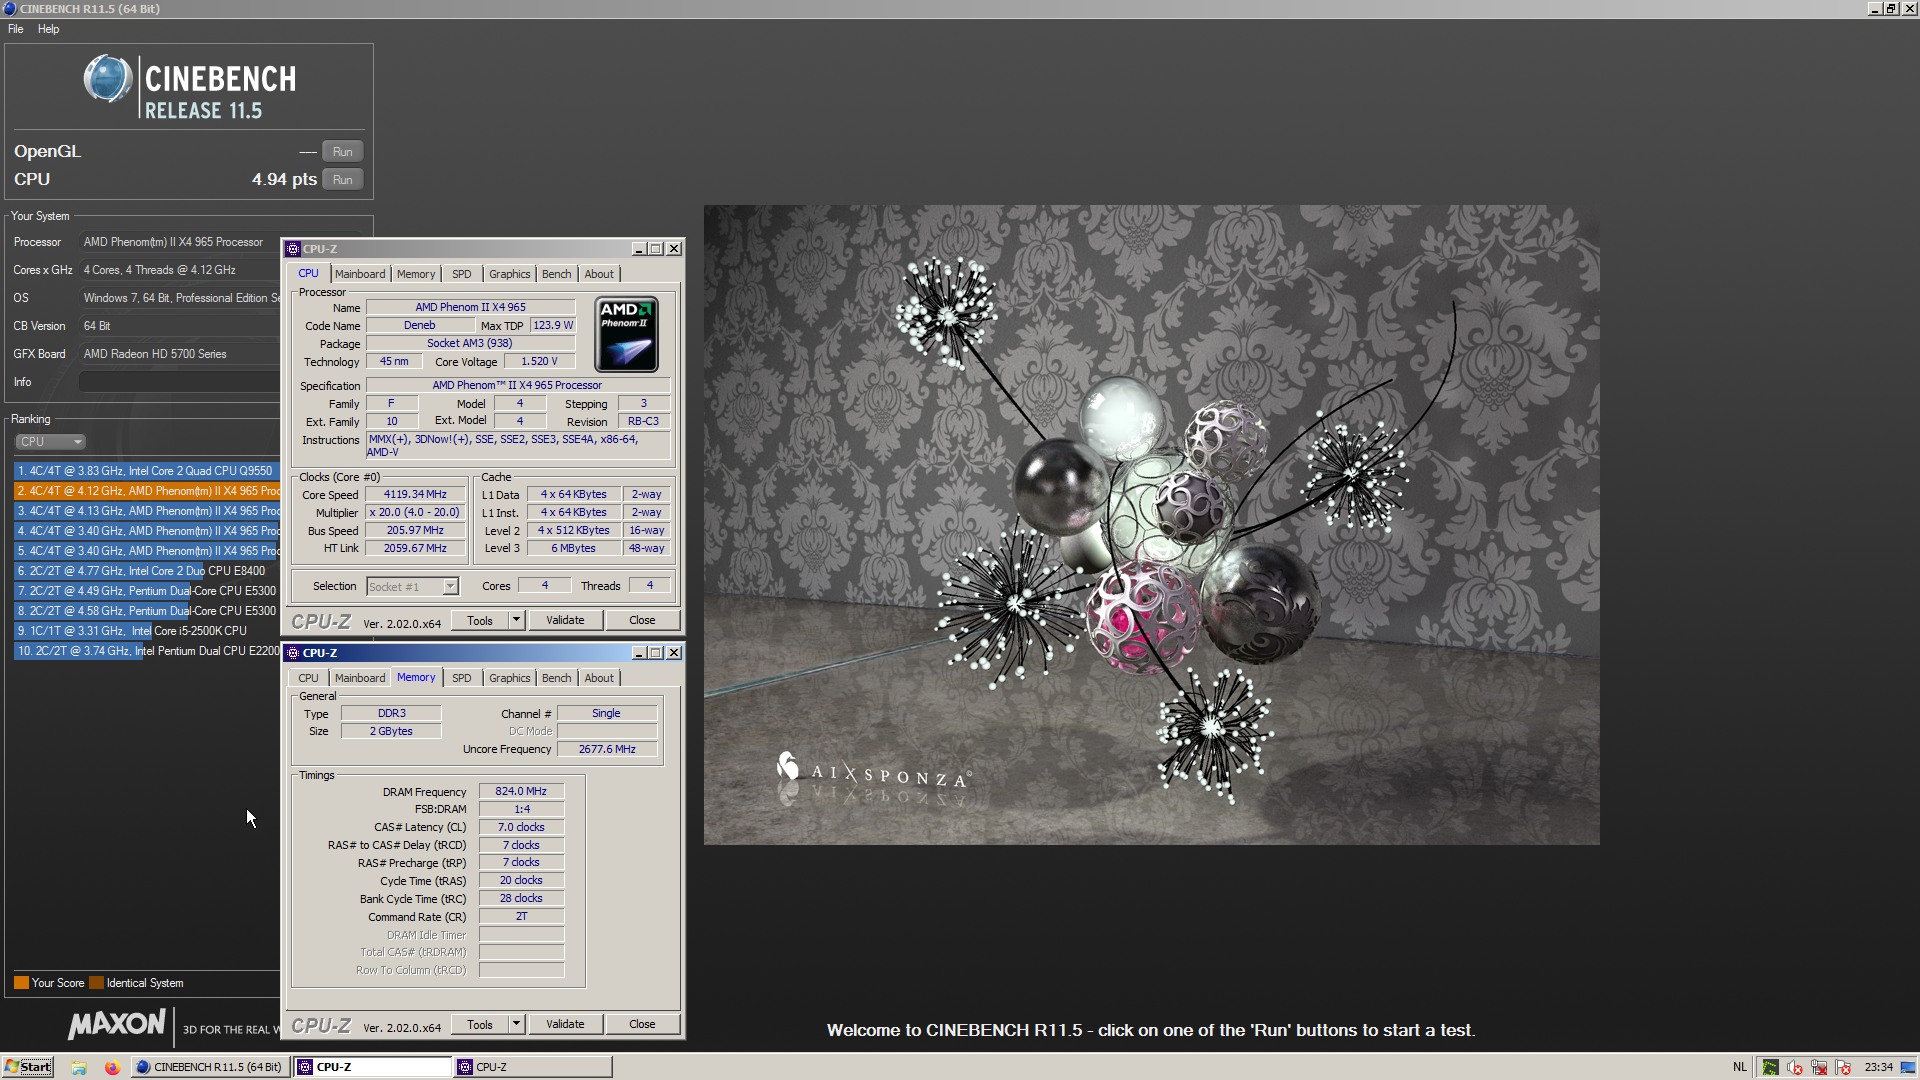Switch to CINEBENCH R11.5 taskbar button
1920x1080 pixels.
click(209, 1067)
